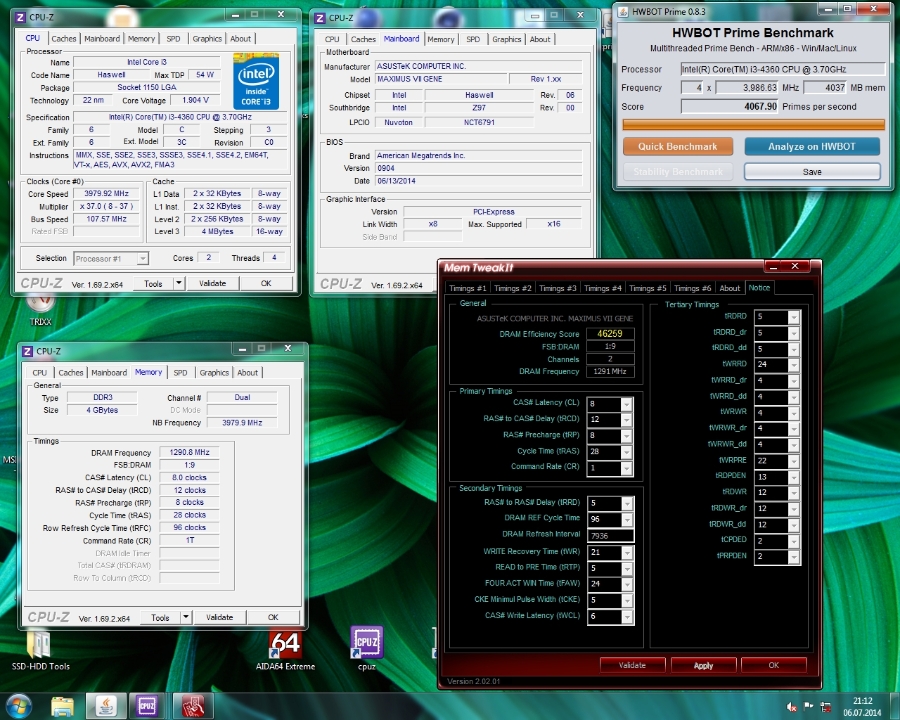
Task: Click the CPU-Z title icon in the Mainboard window
Action: coord(320,18)
